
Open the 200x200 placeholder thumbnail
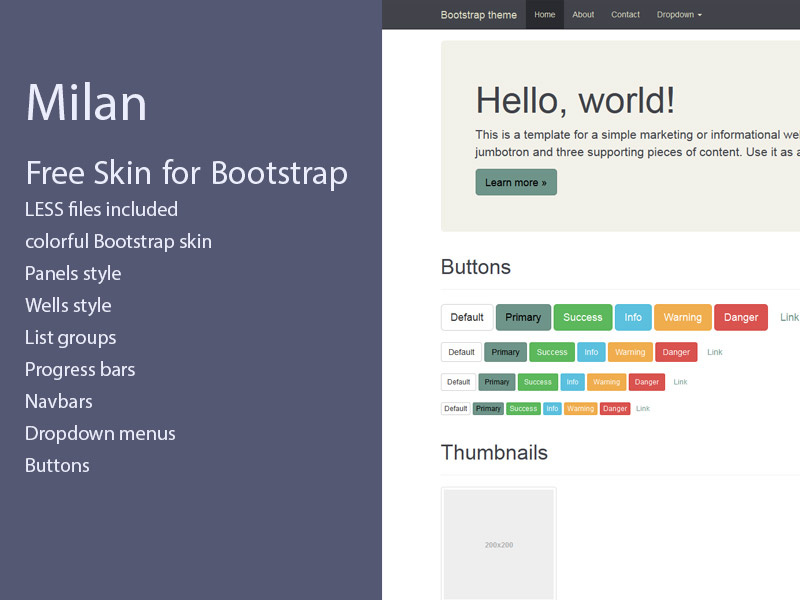pyautogui.click(x=498, y=544)
